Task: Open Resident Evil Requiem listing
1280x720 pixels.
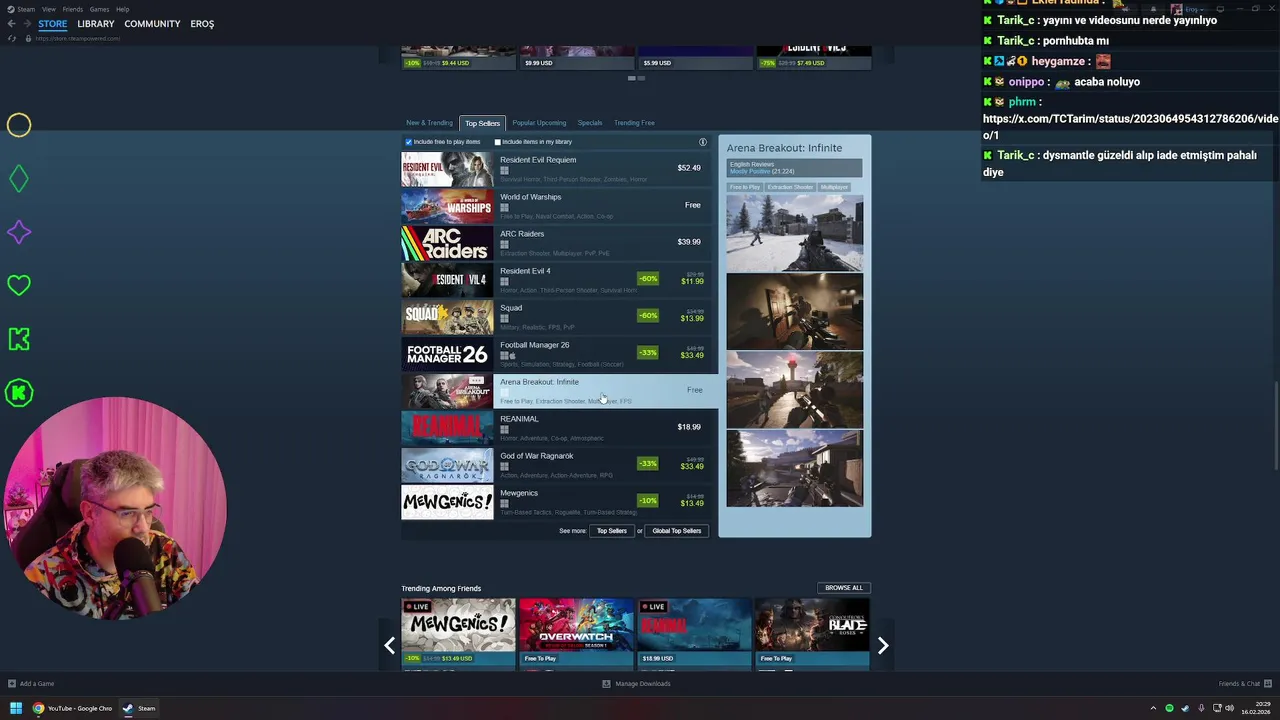Action: pos(555,168)
